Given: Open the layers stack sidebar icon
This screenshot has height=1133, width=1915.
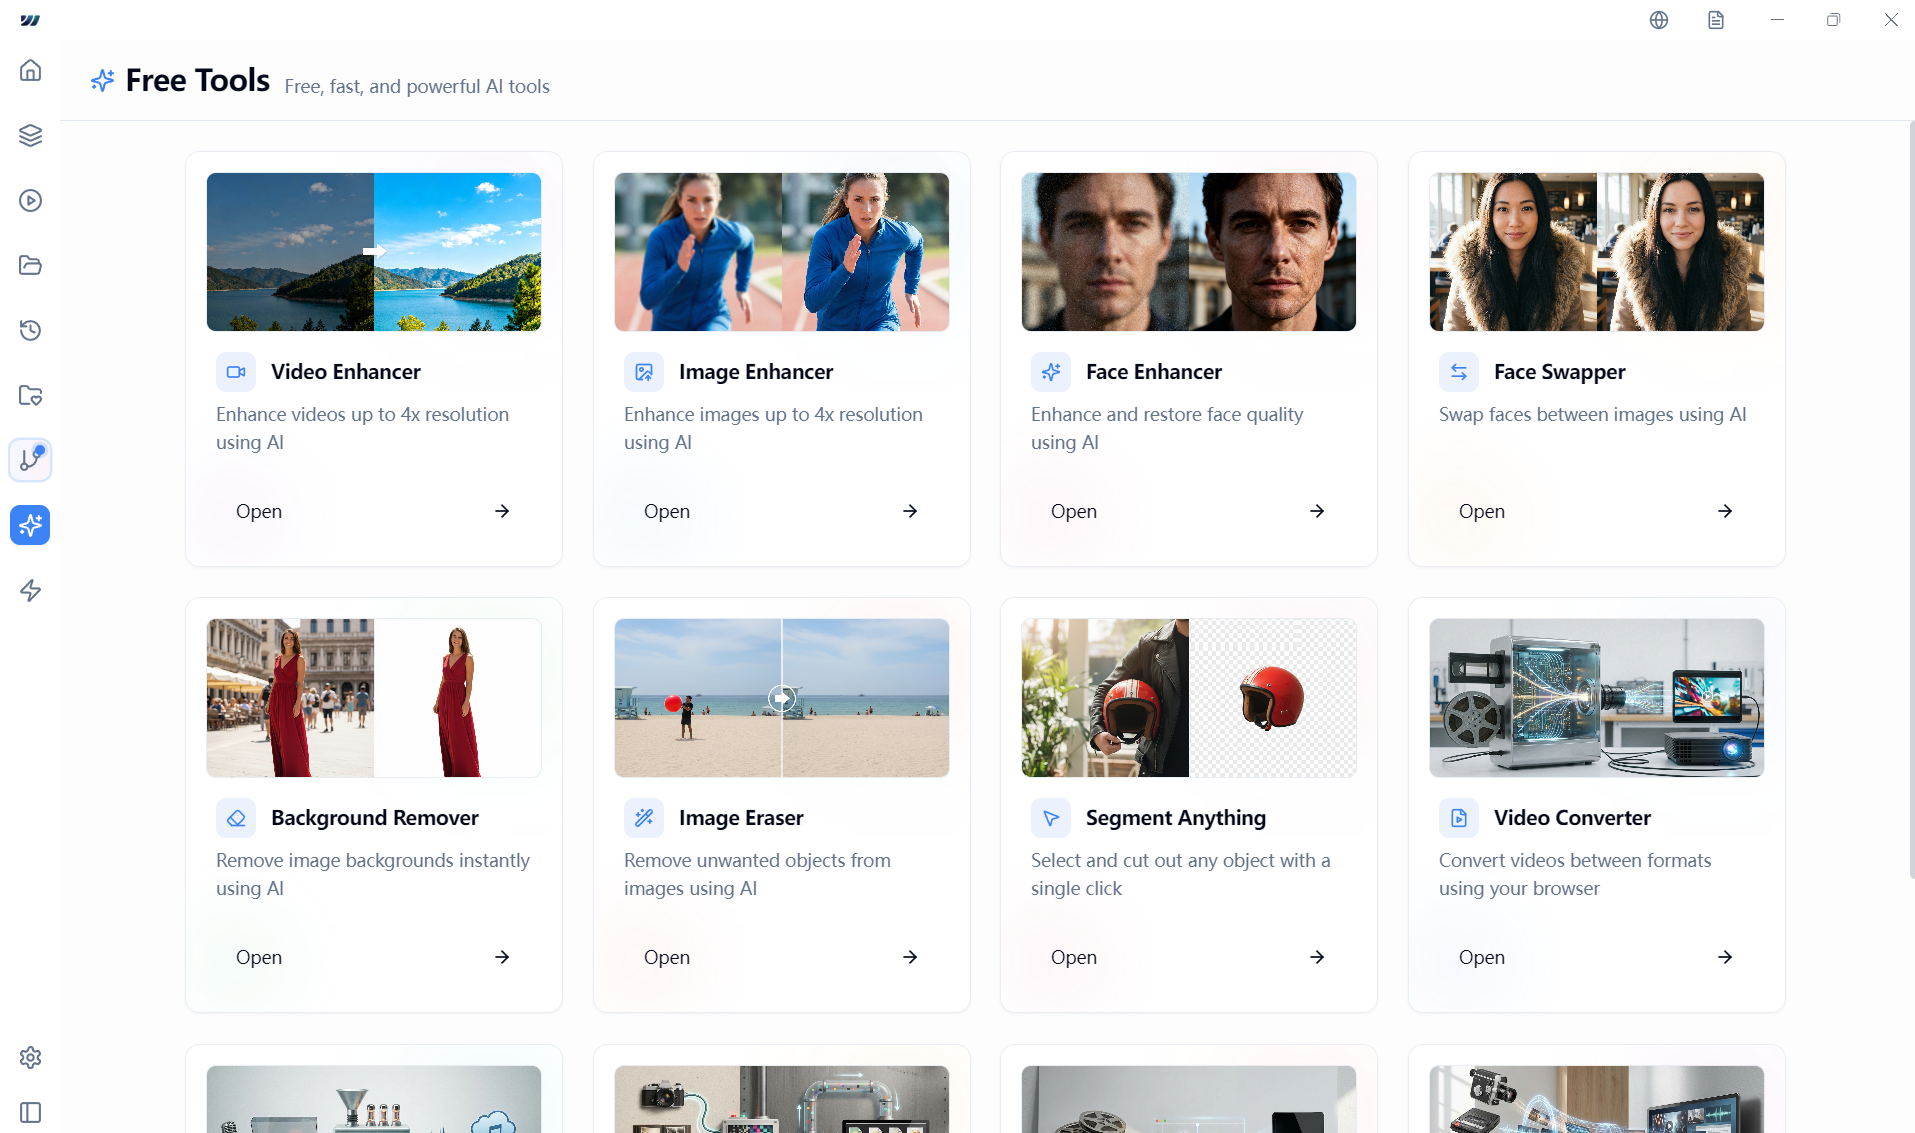Looking at the screenshot, I should click(30, 135).
